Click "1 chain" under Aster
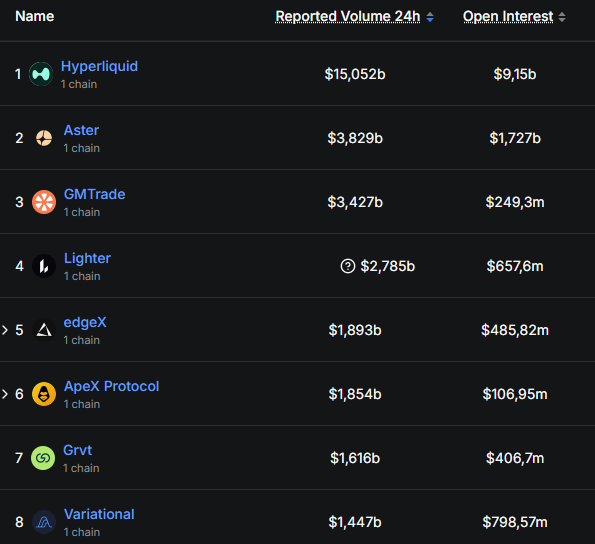The image size is (595, 544). (82, 148)
